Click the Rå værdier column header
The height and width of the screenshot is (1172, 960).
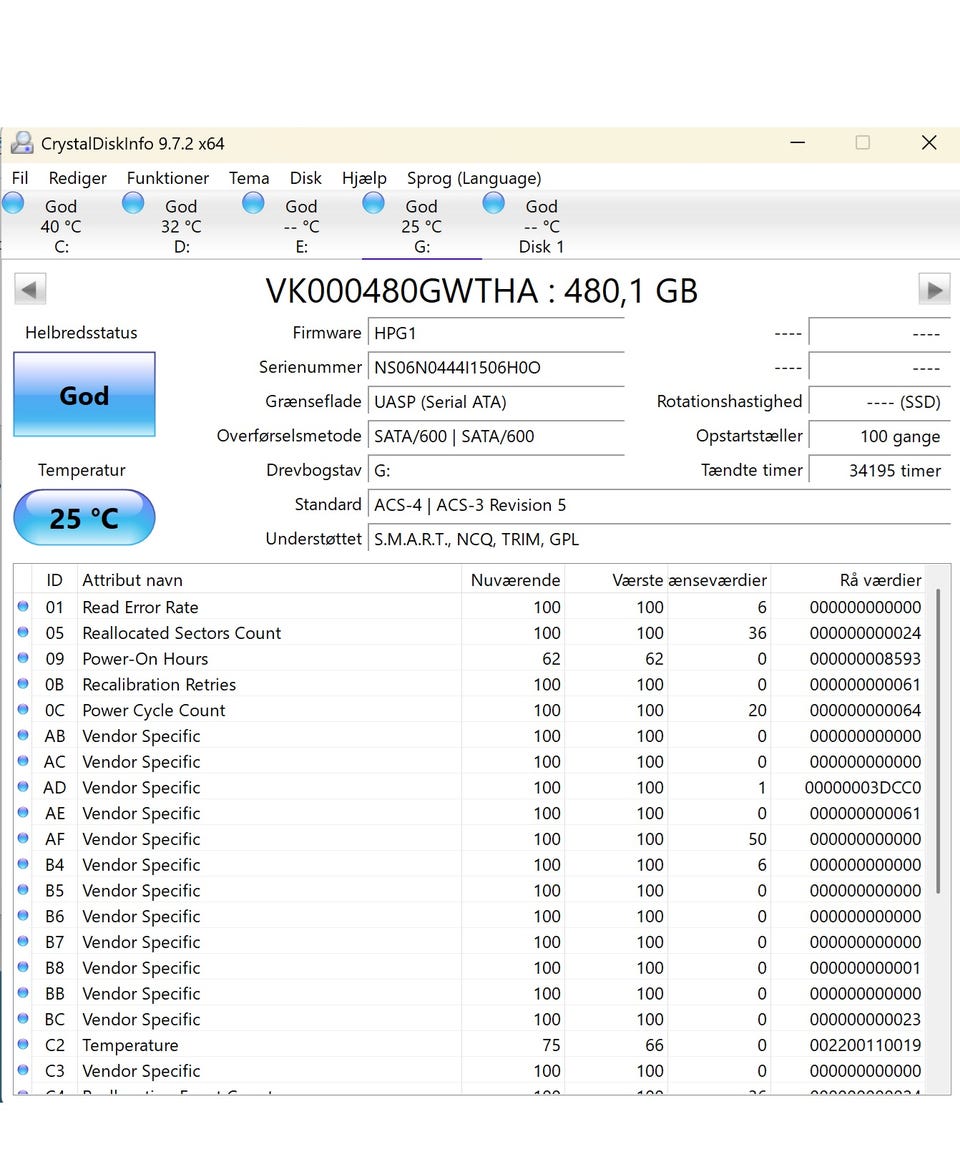(x=879, y=580)
